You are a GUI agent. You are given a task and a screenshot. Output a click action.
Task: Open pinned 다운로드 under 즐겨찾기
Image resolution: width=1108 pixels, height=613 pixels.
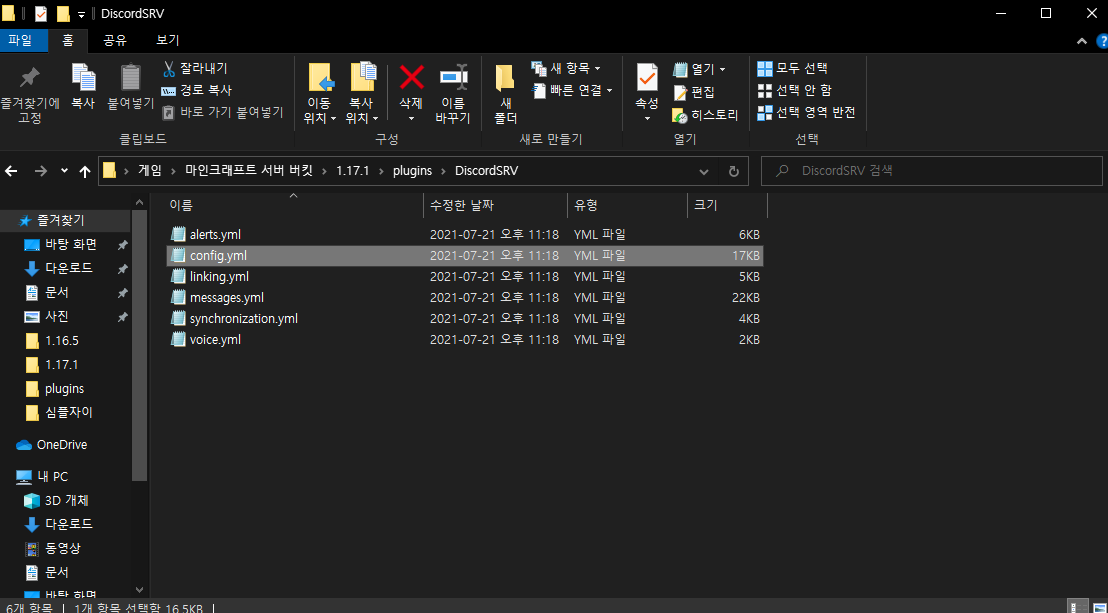tap(69, 269)
